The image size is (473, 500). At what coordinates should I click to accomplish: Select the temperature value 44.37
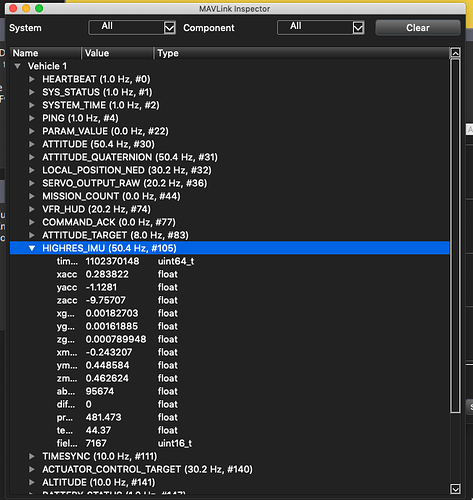98,430
